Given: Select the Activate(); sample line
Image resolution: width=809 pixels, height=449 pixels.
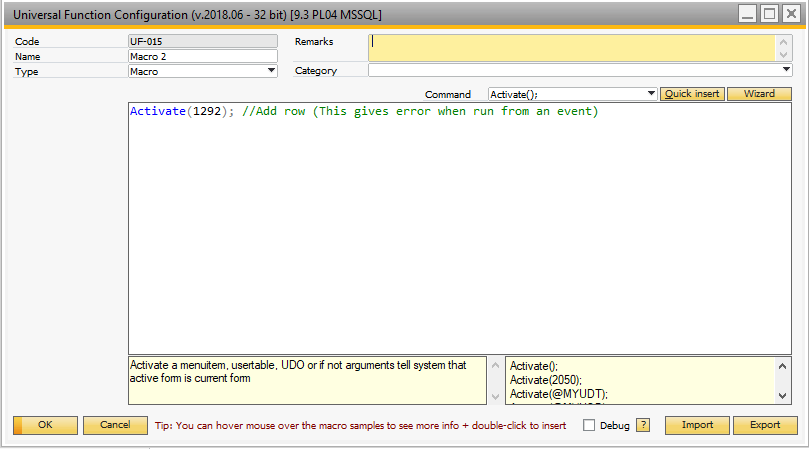Looking at the screenshot, I should tap(534, 366).
